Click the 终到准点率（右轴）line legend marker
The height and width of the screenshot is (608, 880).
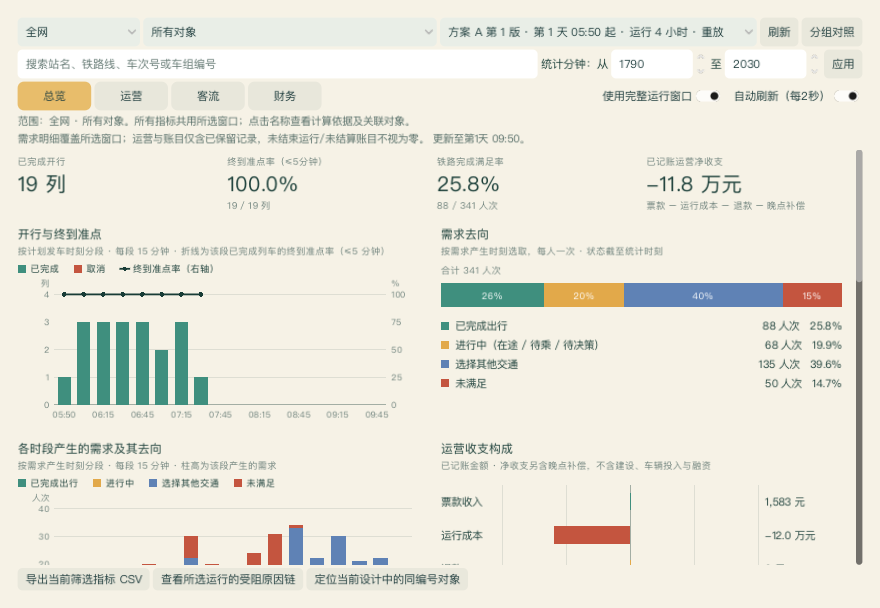click(x=125, y=269)
